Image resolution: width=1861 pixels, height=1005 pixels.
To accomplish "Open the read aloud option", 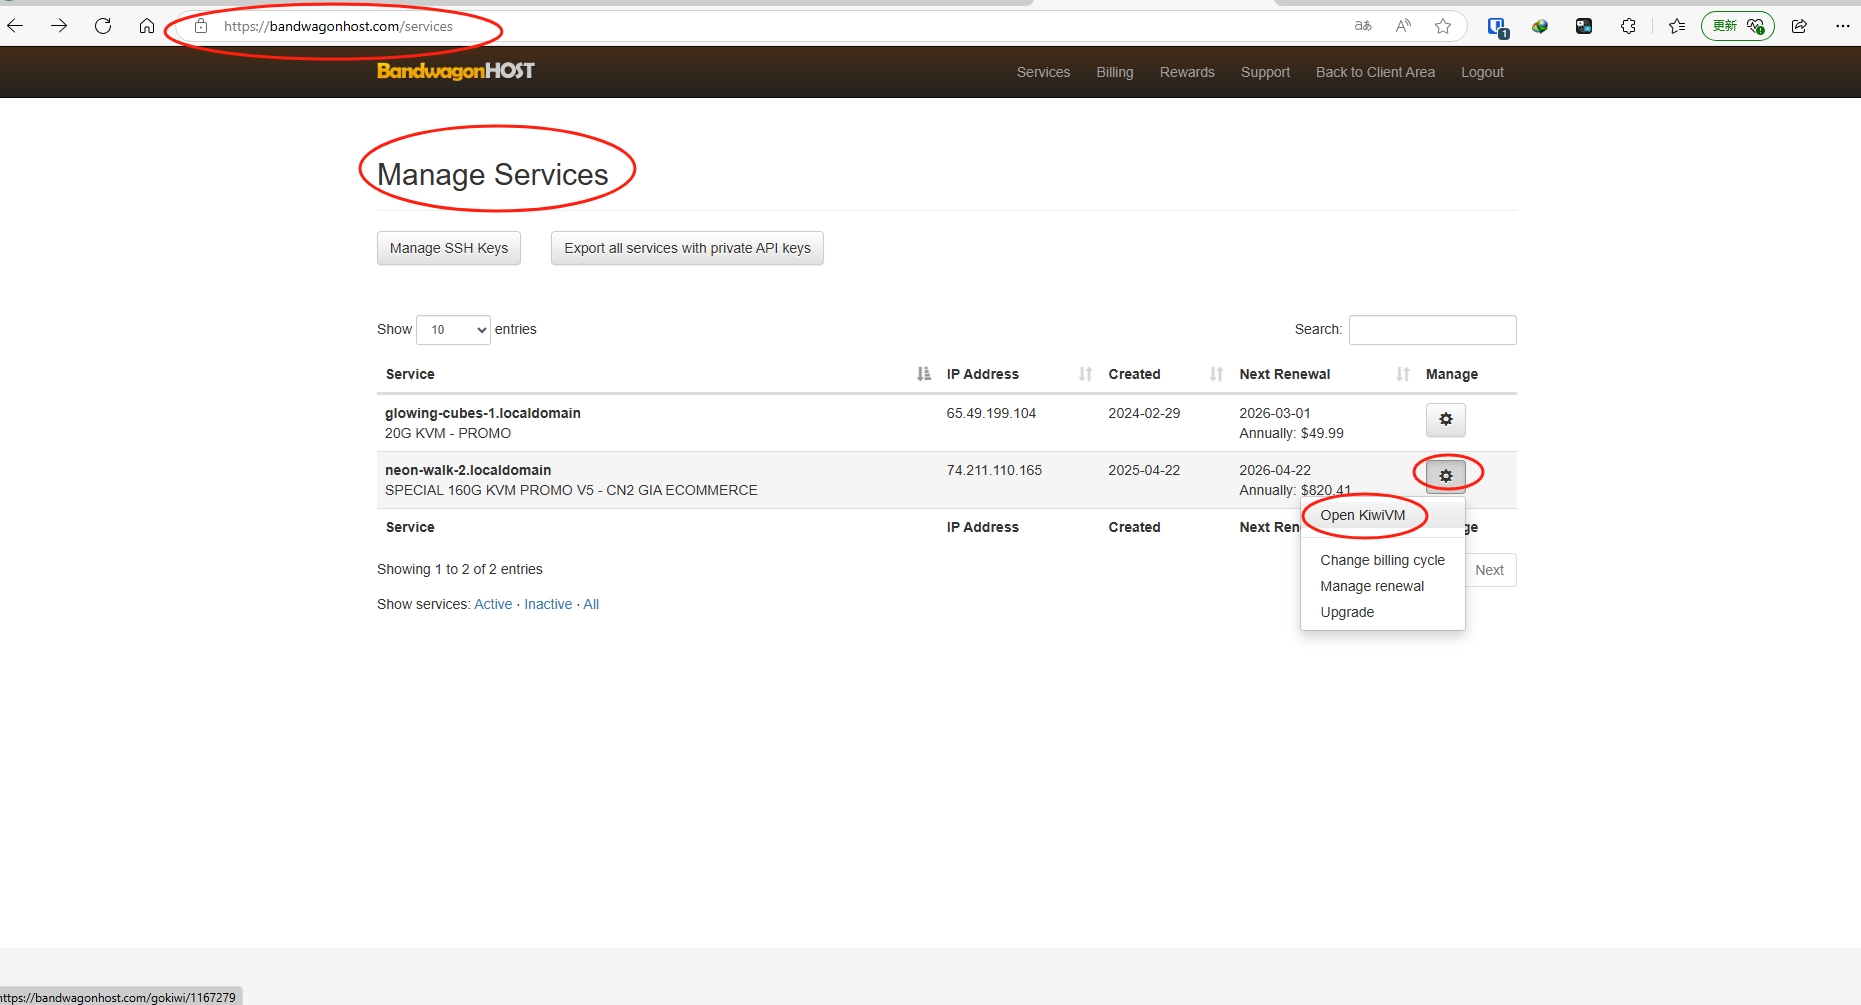I will [x=1403, y=26].
